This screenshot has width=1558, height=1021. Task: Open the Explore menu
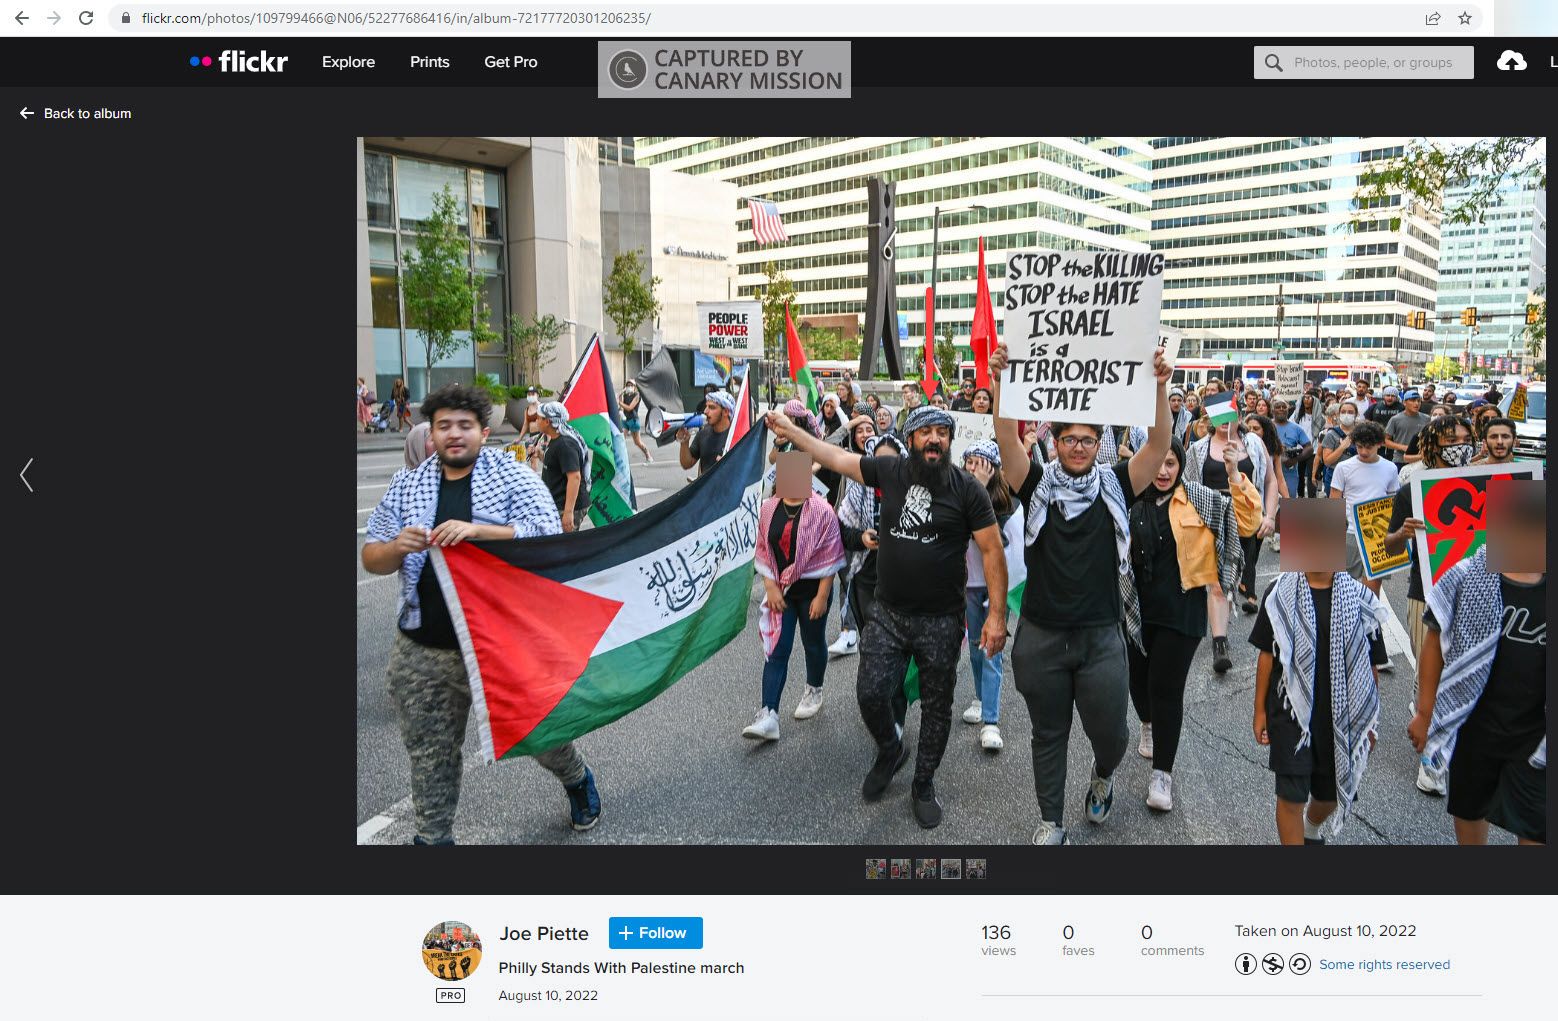pyautogui.click(x=348, y=62)
